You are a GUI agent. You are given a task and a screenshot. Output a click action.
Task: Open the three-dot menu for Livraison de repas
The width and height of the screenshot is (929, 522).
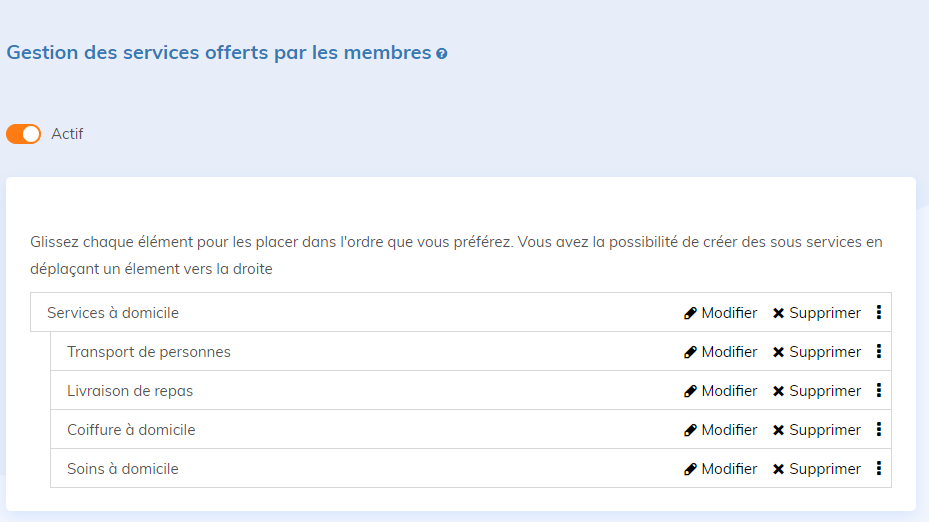(878, 391)
